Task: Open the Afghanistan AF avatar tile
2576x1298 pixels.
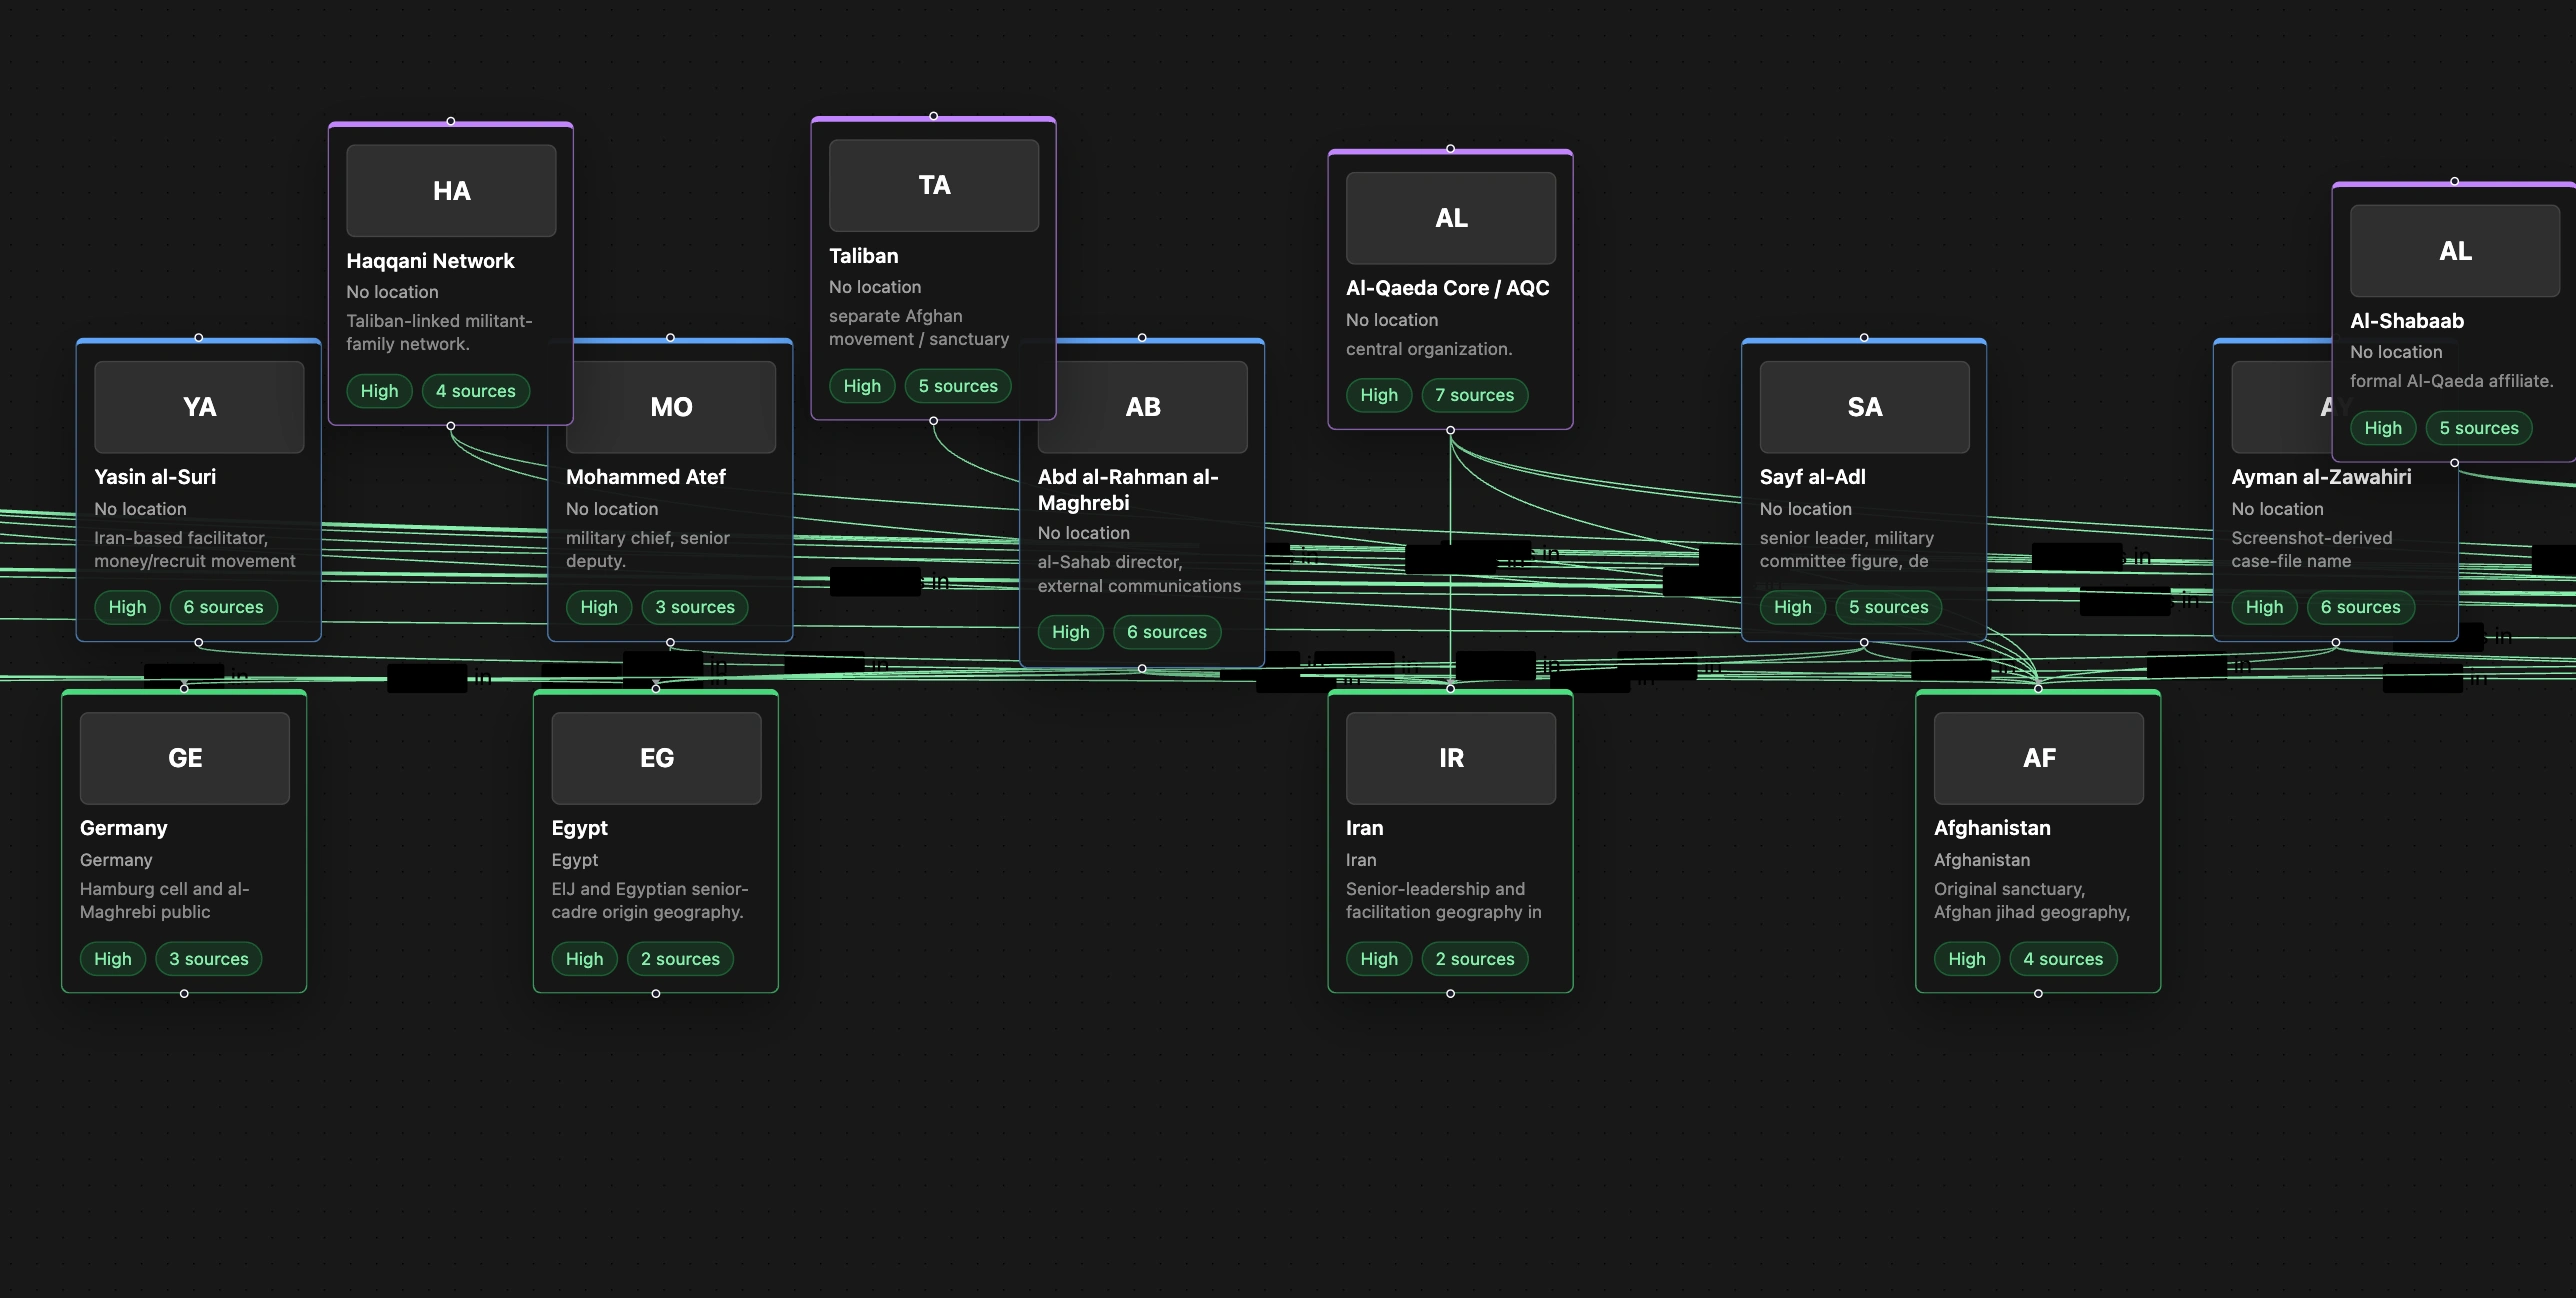Action: click(2039, 758)
